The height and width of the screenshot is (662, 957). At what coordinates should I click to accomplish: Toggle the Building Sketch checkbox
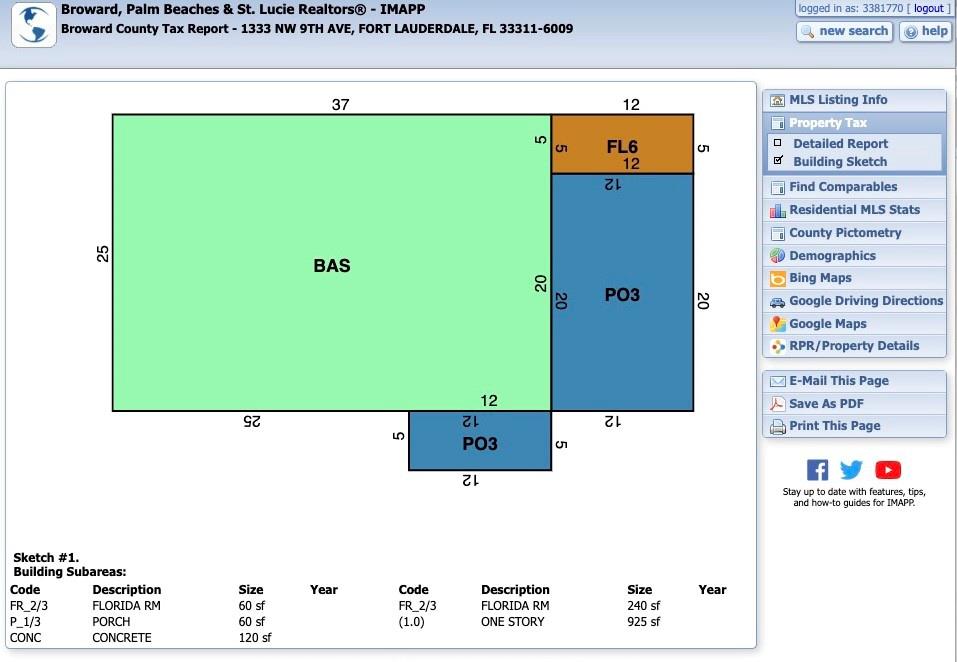779,161
